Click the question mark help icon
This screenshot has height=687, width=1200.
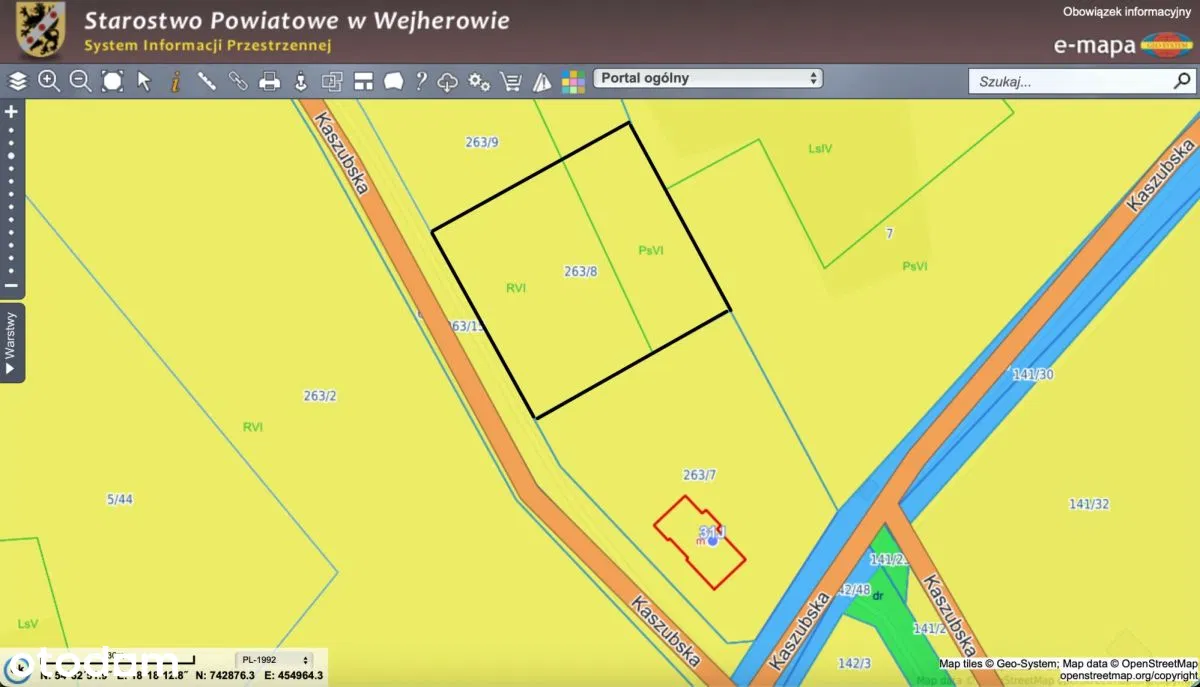(421, 82)
